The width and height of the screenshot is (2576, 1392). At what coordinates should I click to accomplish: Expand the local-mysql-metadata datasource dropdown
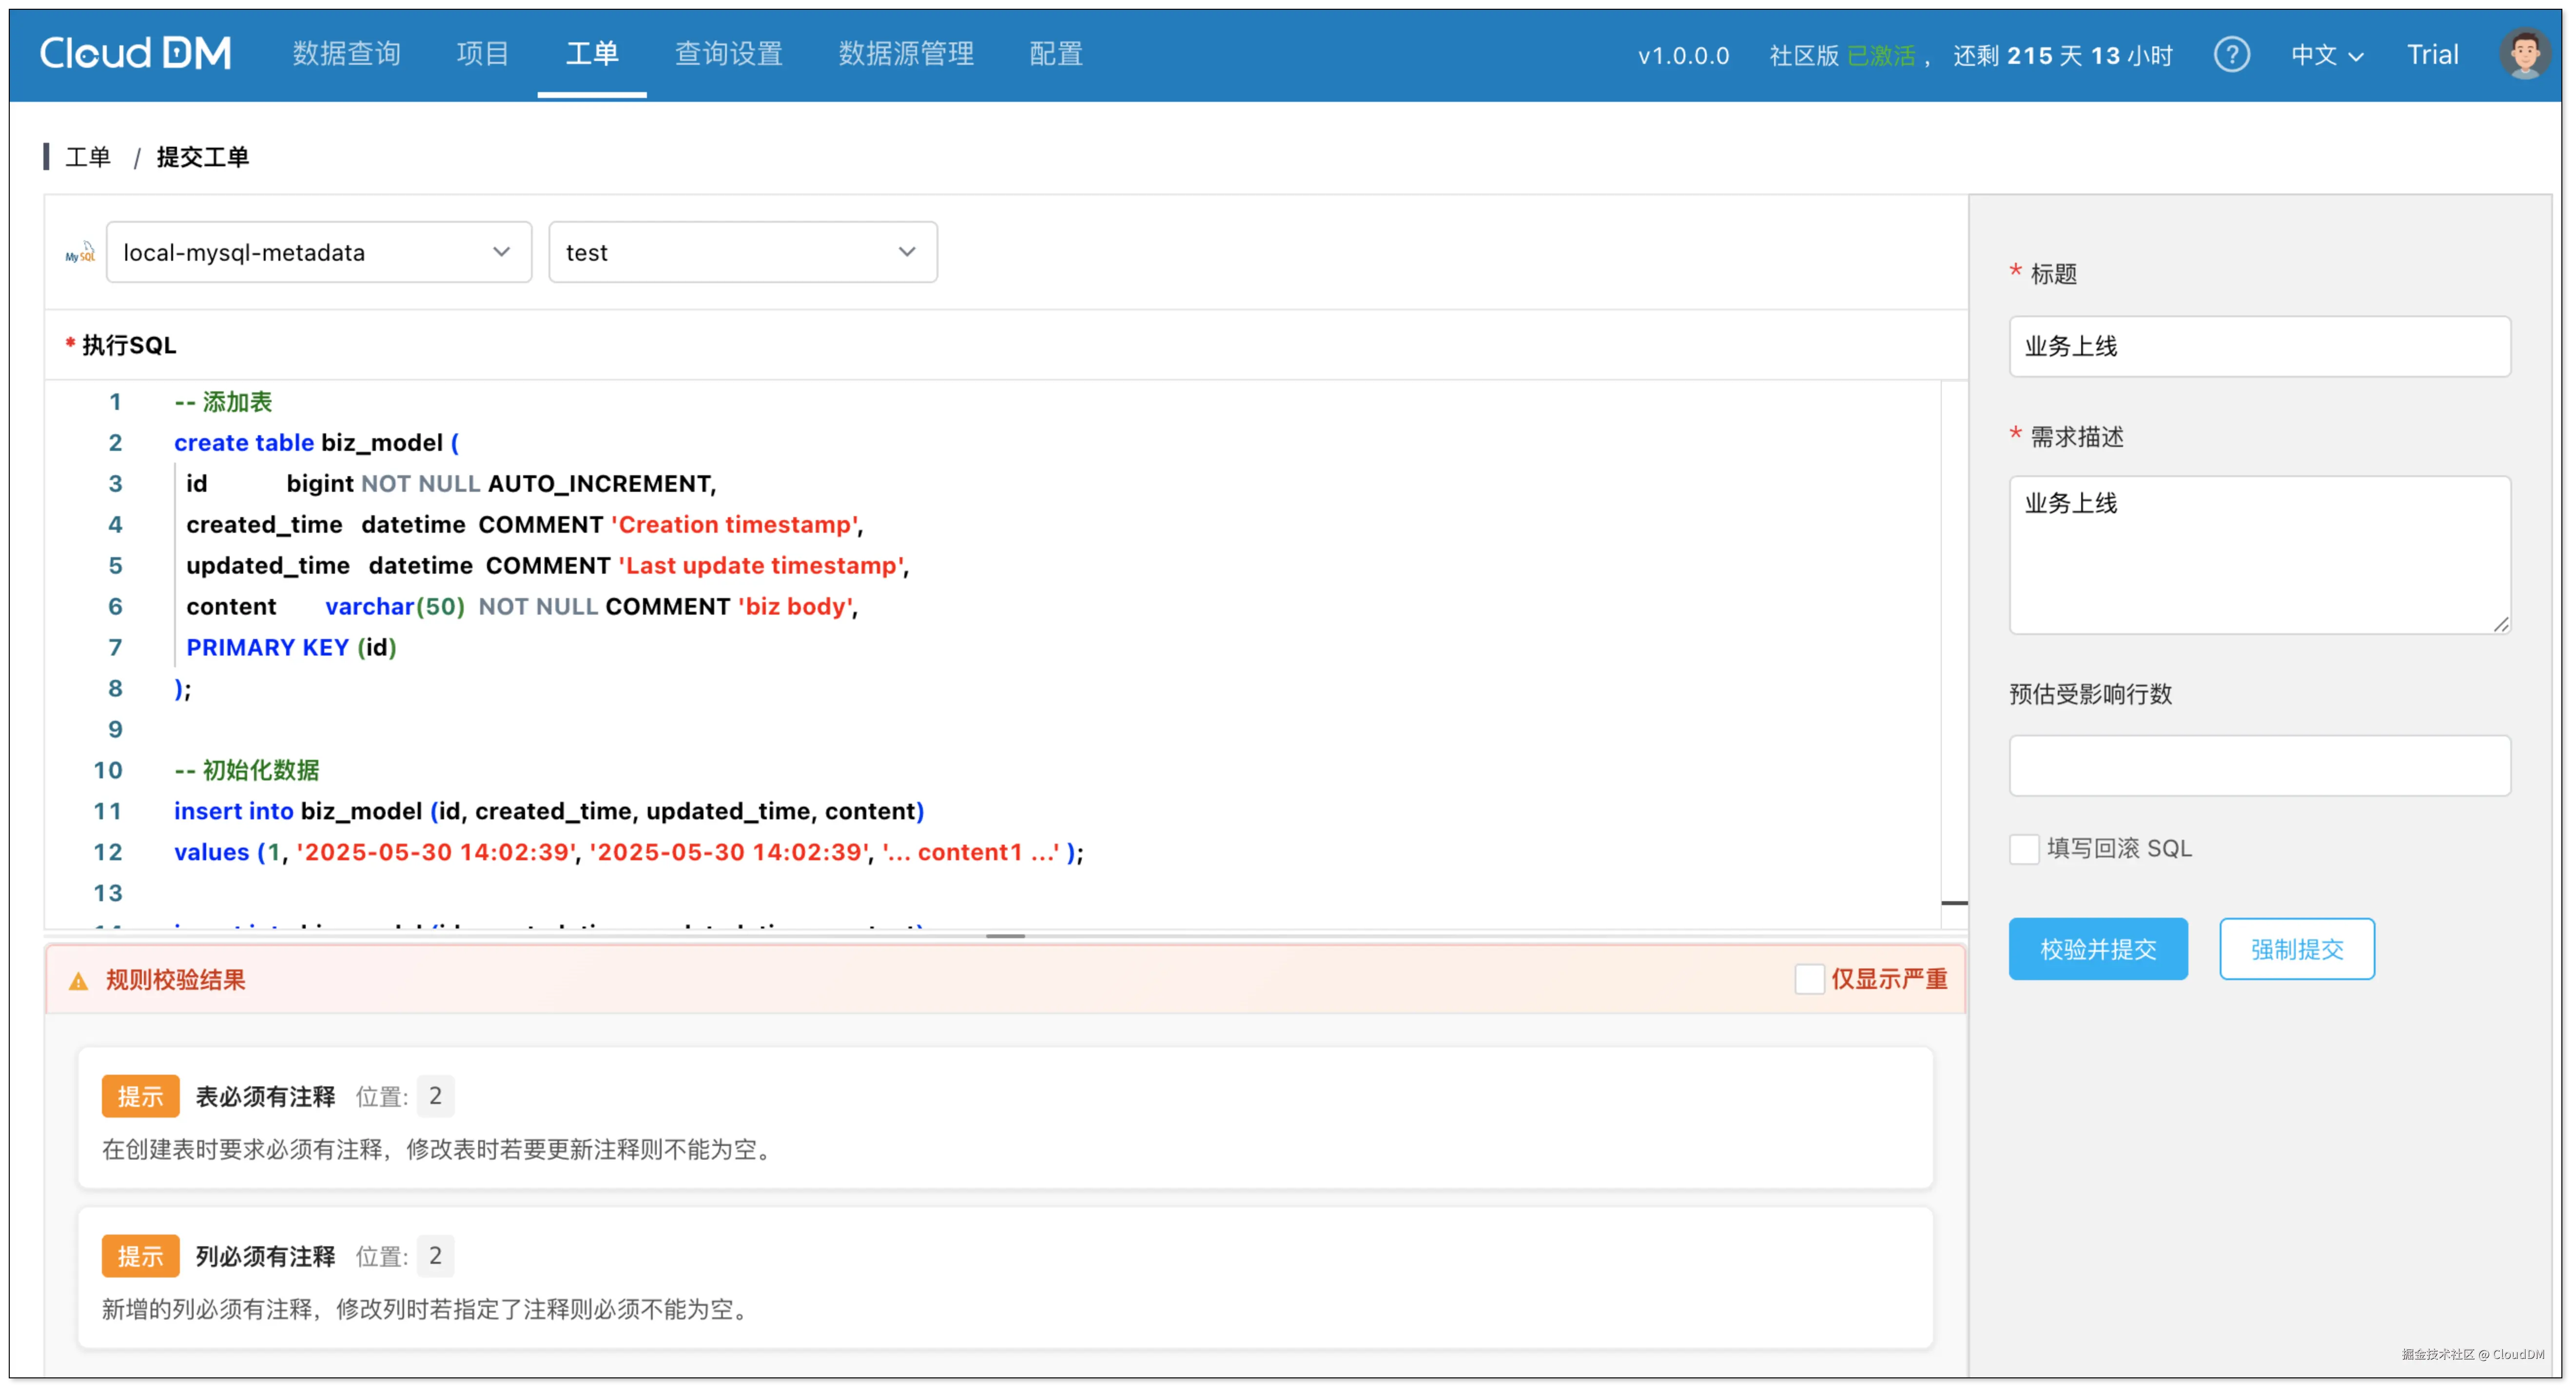318,252
